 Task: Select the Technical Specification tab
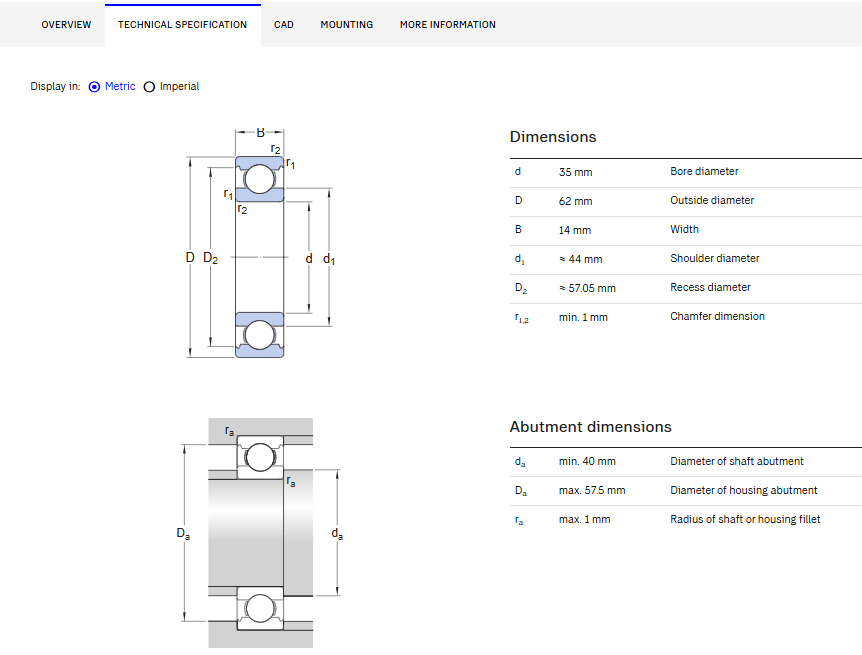pyautogui.click(x=183, y=25)
